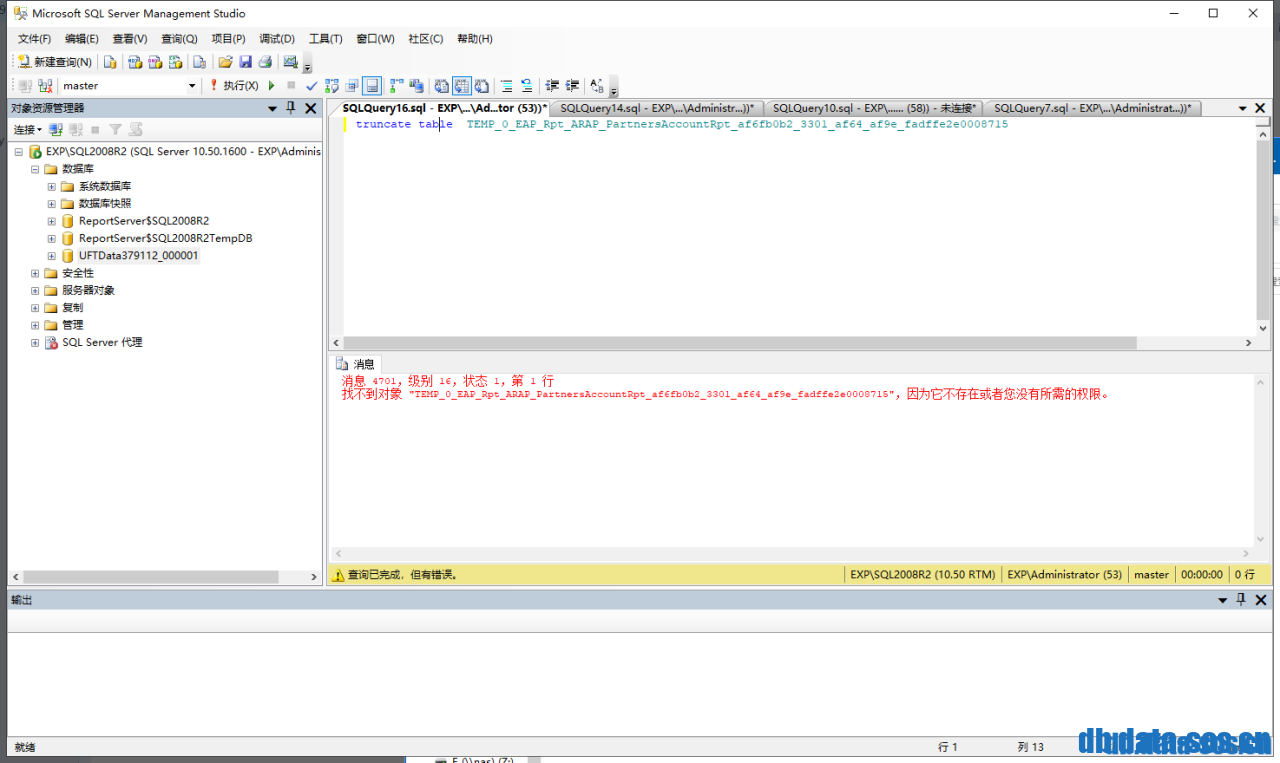Click the Print icon in toolbar
1280x763 pixels.
click(264, 62)
